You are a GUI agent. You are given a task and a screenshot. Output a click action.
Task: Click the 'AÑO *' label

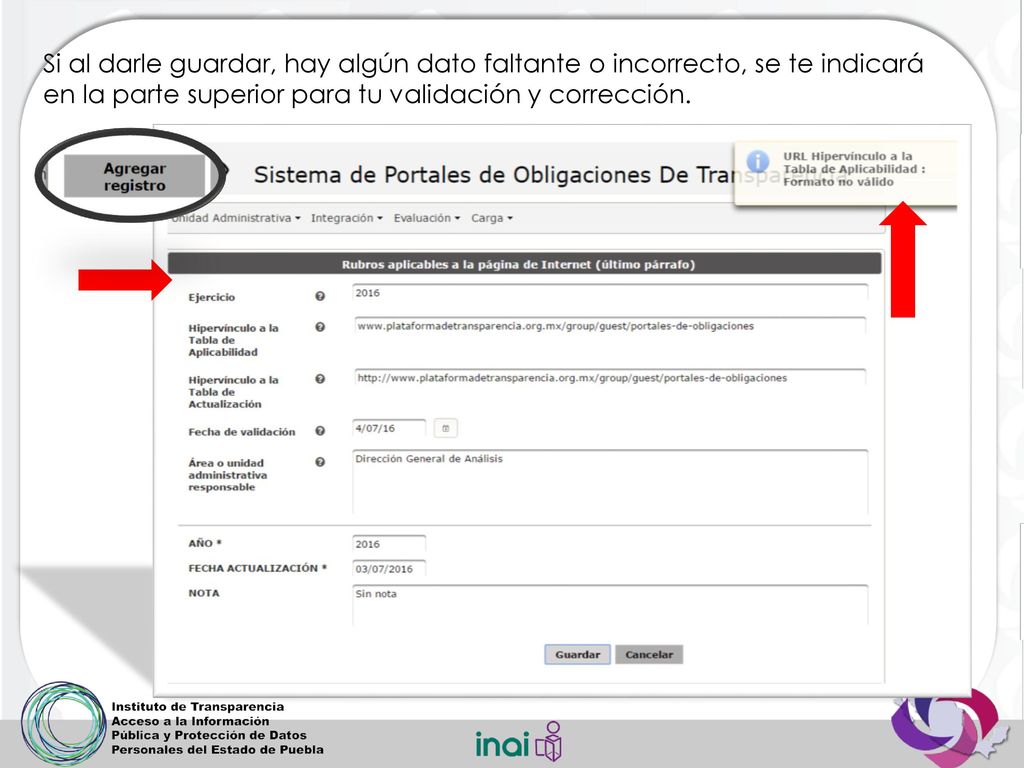[205, 543]
